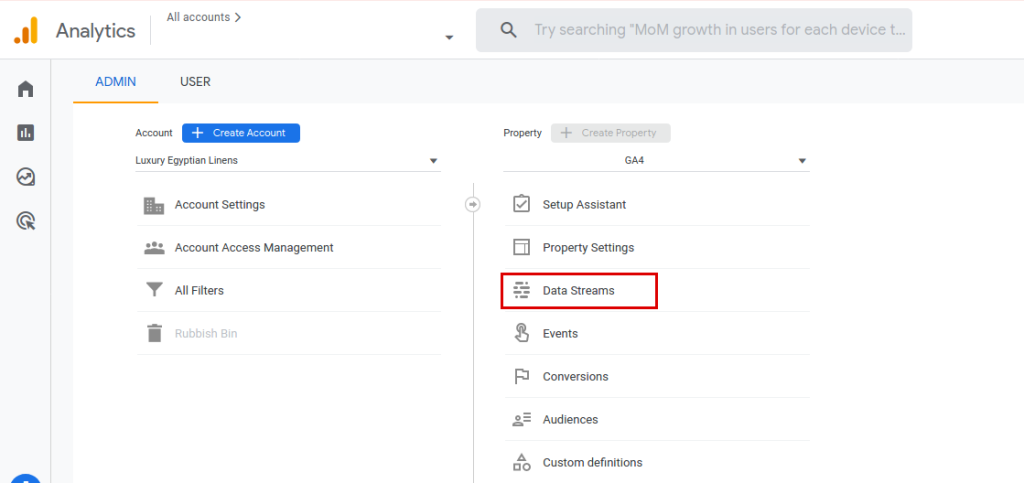
Task: Click the Google Analytics logo
Action: (x=26, y=30)
